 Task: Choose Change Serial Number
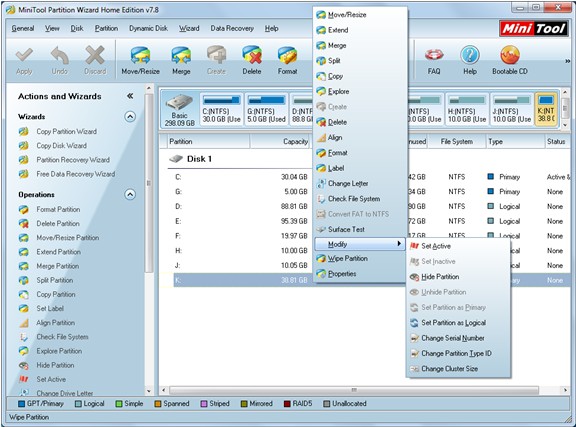coord(458,338)
